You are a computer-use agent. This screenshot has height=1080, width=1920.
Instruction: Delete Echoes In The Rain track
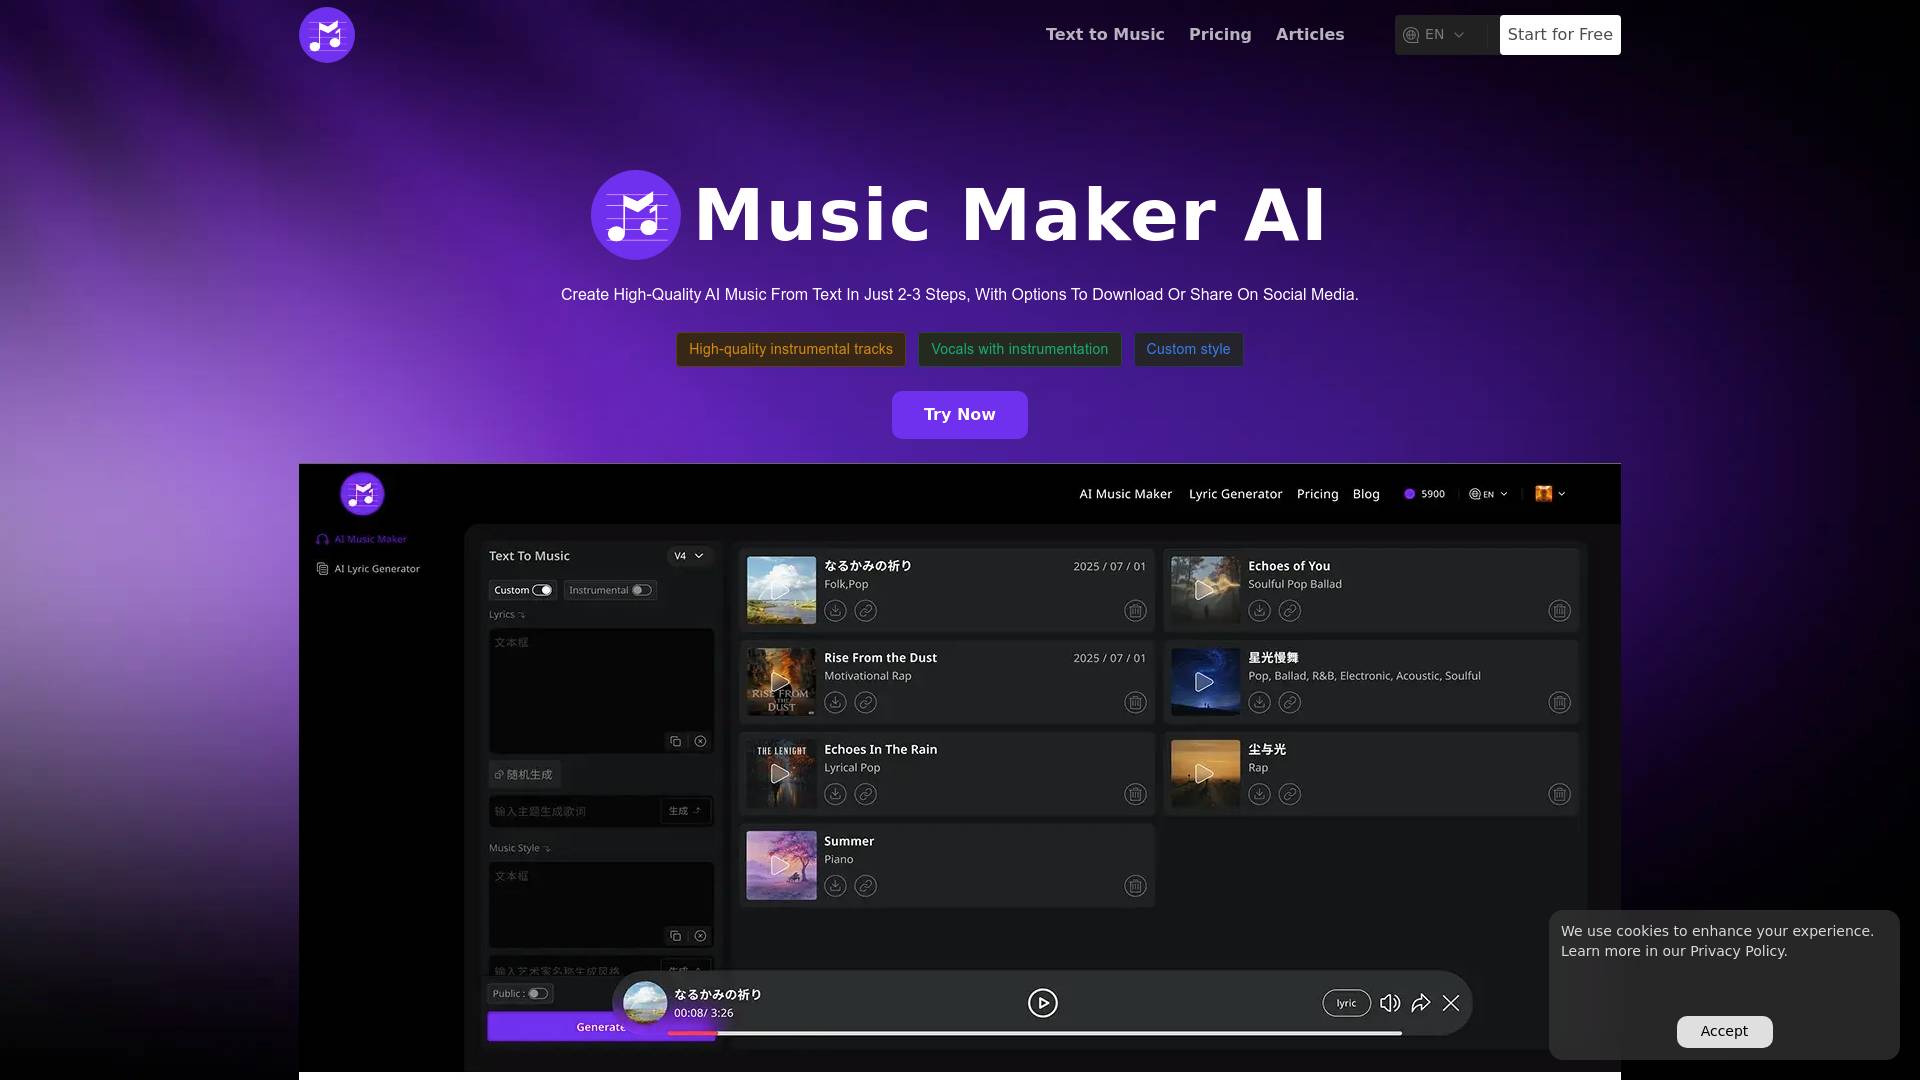(x=1135, y=794)
